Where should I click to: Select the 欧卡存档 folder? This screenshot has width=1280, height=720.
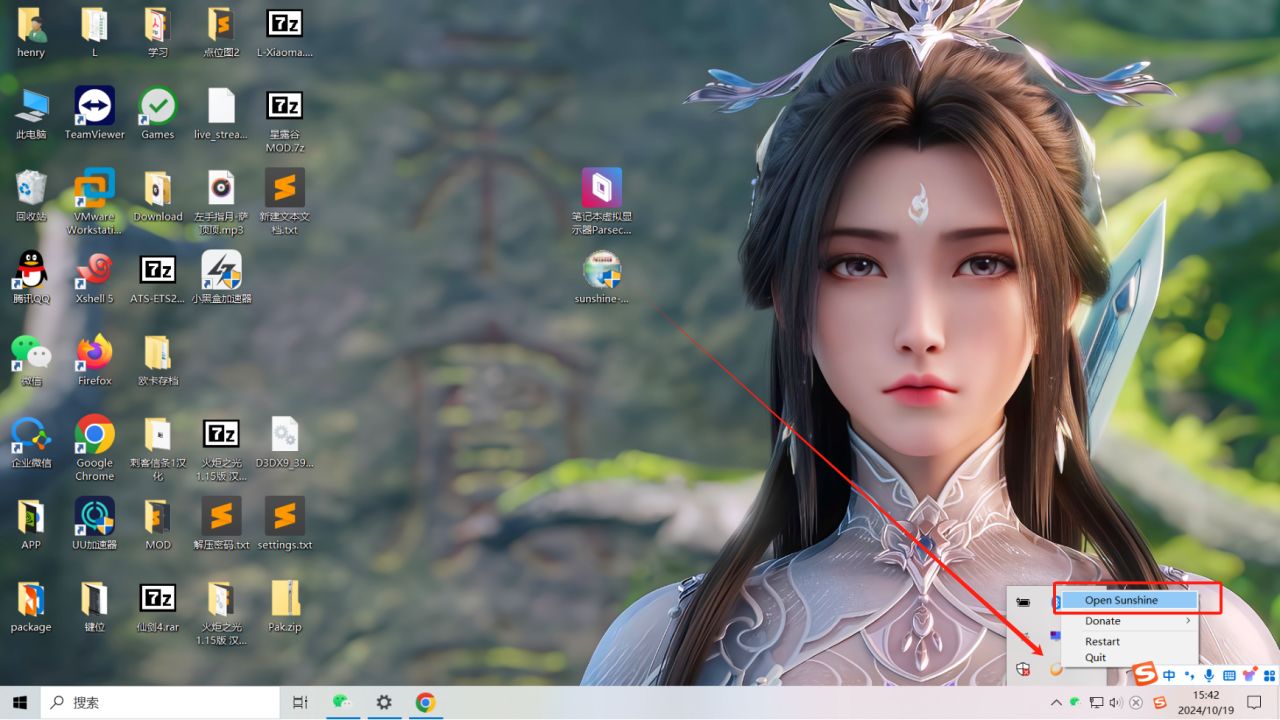coord(158,360)
